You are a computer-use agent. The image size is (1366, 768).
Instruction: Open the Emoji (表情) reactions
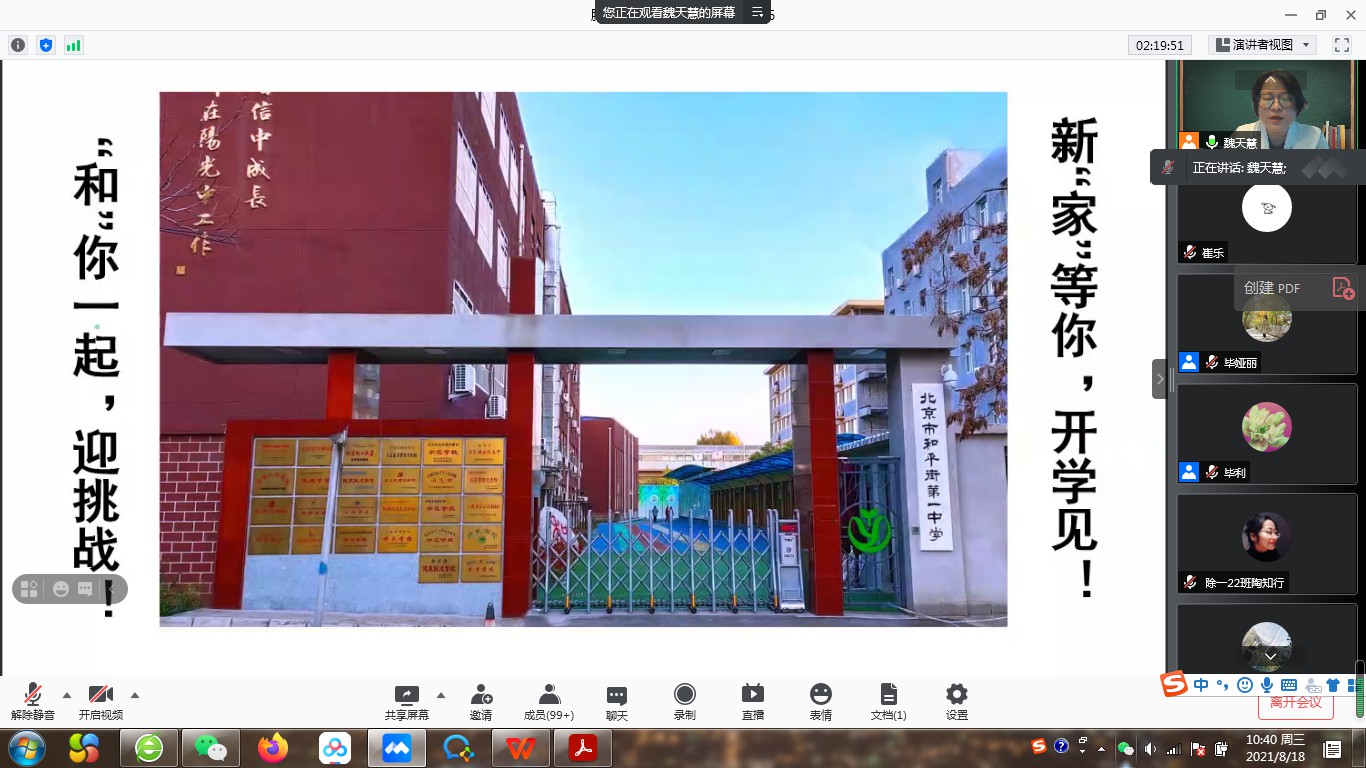[821, 702]
